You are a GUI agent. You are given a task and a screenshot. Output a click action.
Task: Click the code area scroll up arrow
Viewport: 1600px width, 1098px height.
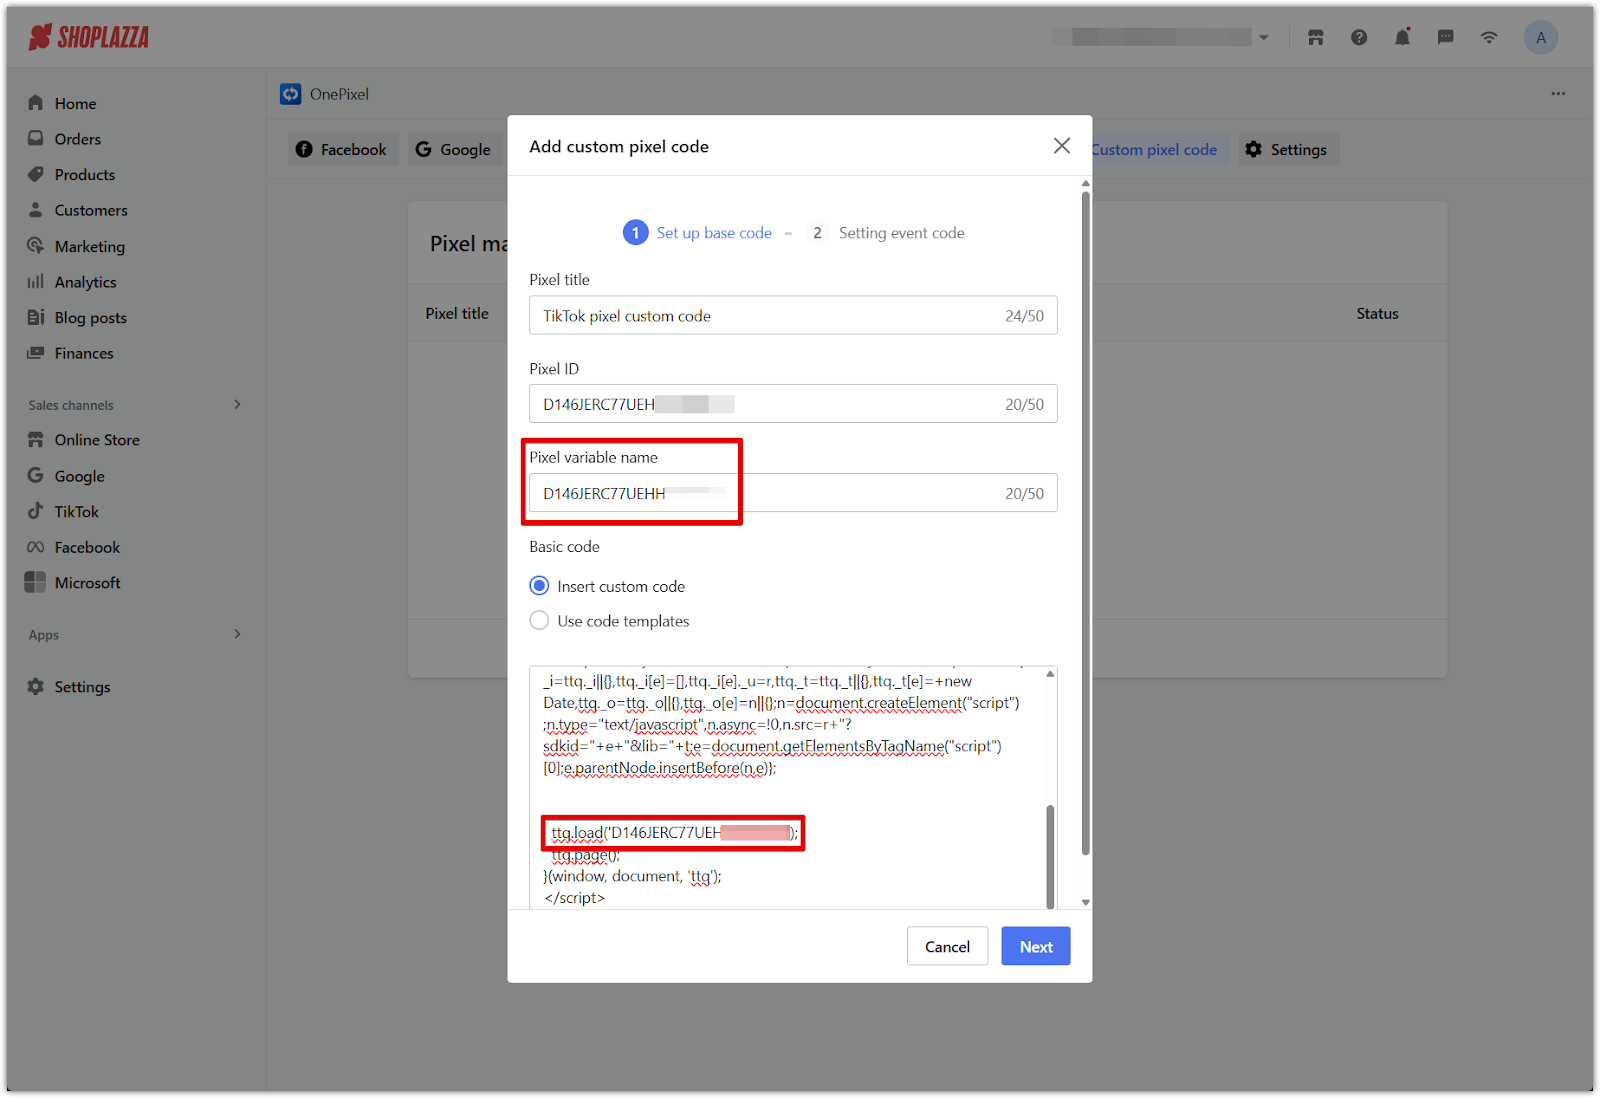[1050, 674]
